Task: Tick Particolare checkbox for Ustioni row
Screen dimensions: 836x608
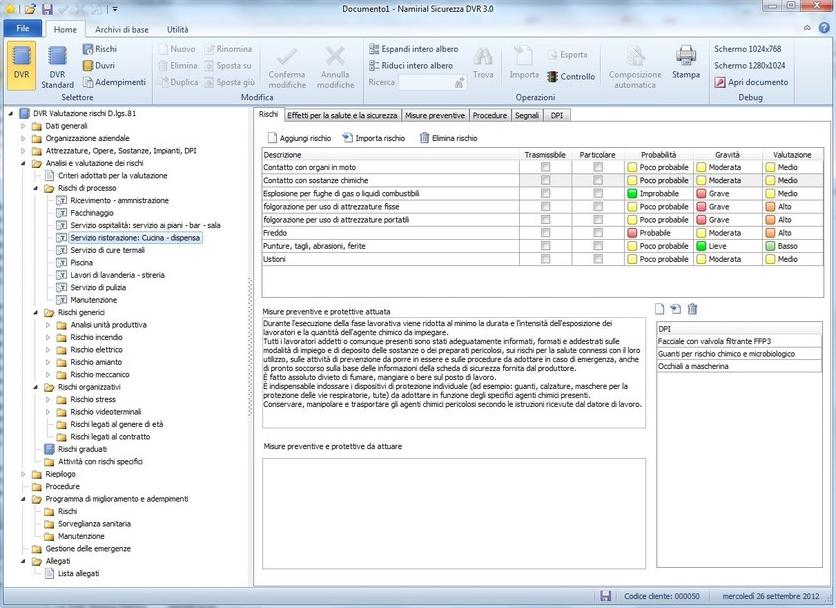Action: [598, 259]
